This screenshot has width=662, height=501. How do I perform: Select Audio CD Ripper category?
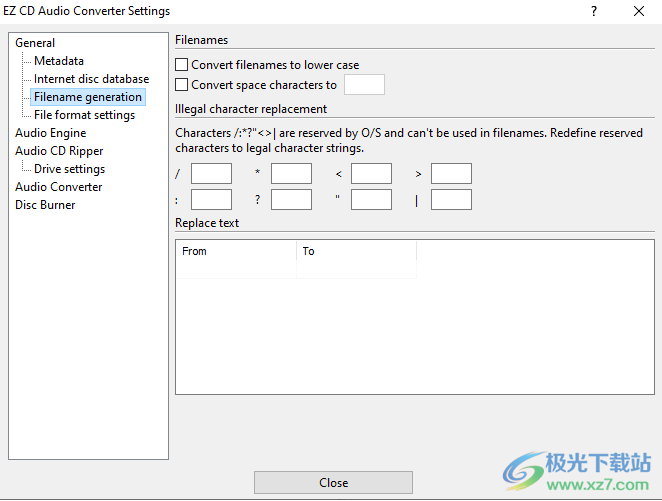(59, 151)
